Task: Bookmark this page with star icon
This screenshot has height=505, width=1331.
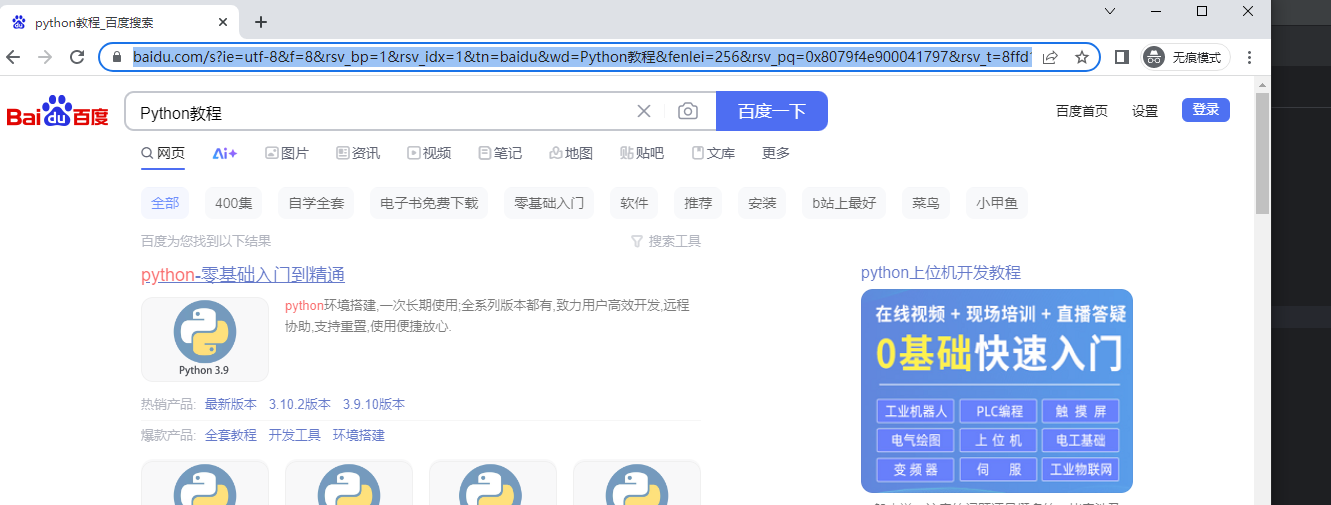Action: (x=1082, y=57)
